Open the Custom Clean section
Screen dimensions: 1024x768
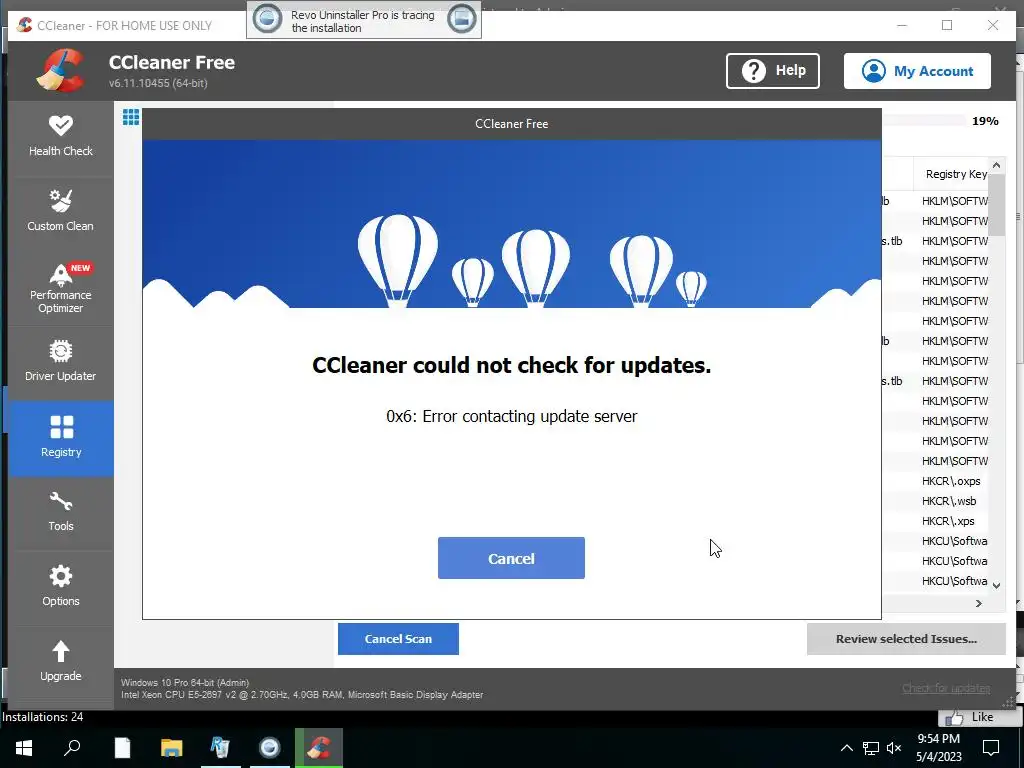tap(61, 212)
